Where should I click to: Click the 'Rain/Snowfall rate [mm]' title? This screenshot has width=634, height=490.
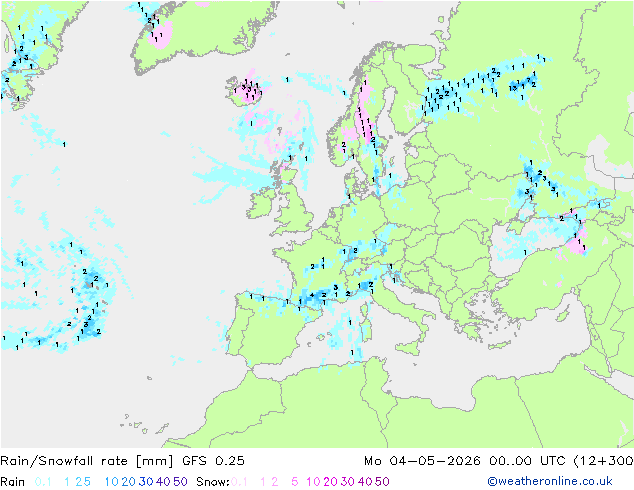click(87, 461)
